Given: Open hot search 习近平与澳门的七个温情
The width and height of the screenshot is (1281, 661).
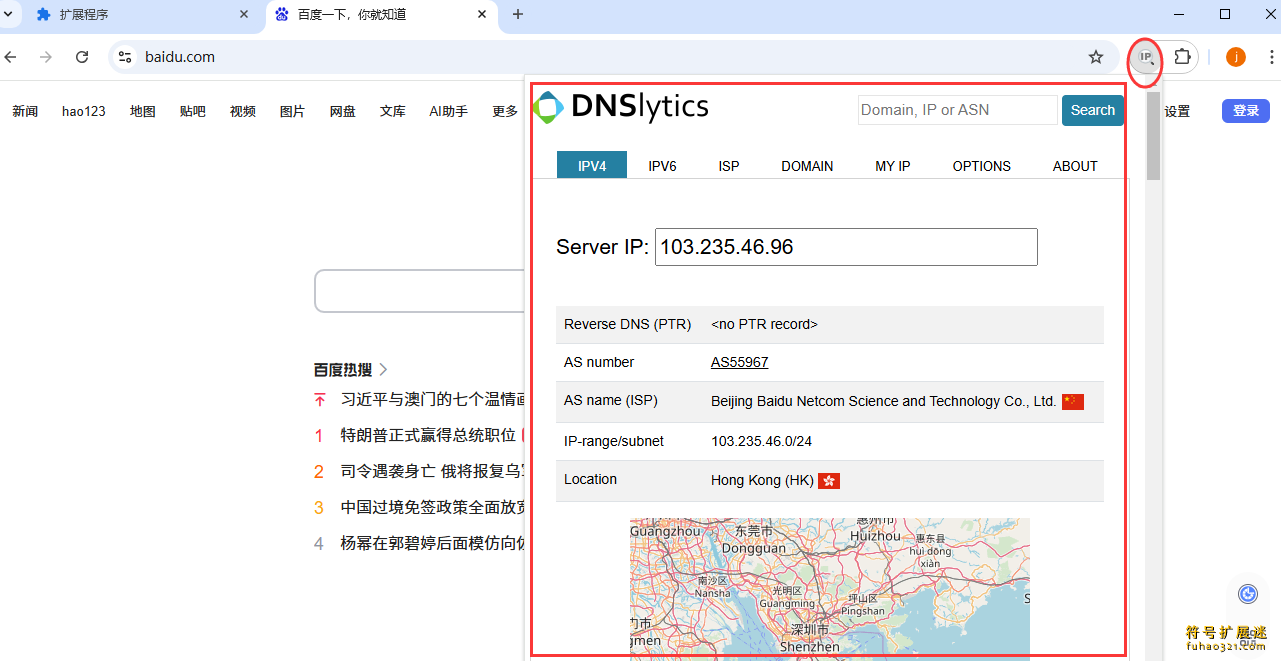Looking at the screenshot, I should pyautogui.click(x=432, y=399).
